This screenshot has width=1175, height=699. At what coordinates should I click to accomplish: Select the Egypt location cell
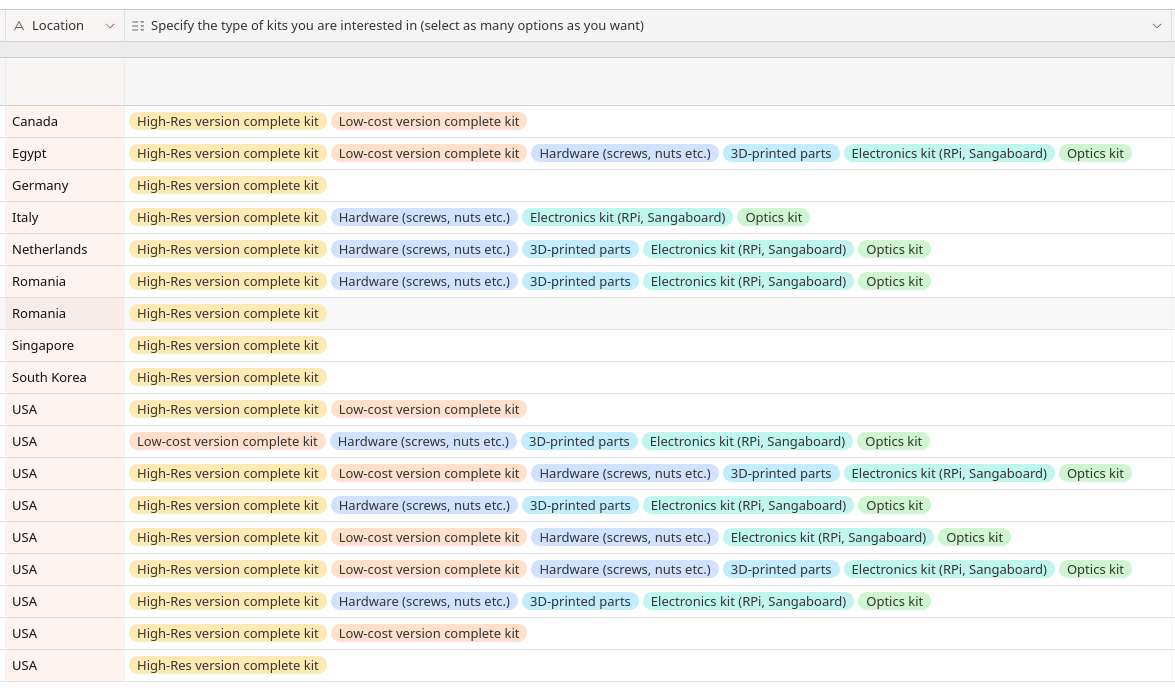30,154
